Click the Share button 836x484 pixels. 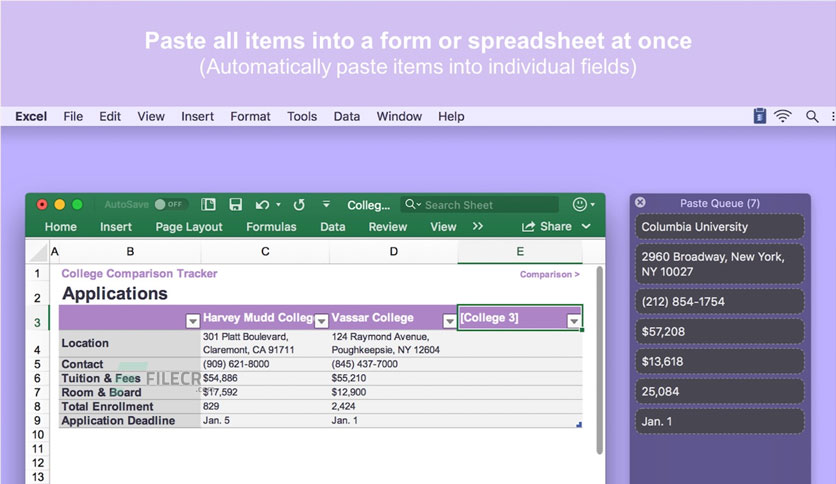[547, 227]
